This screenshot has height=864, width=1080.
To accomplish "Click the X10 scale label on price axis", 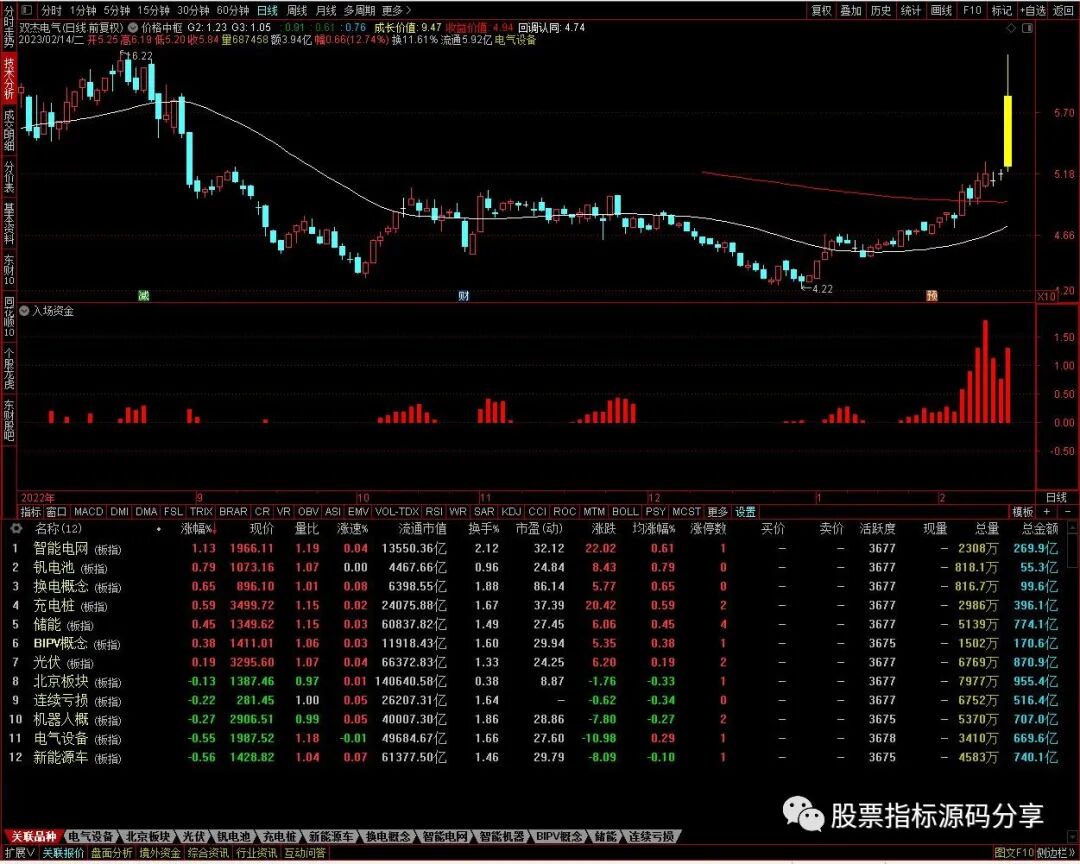I will tap(1046, 296).
